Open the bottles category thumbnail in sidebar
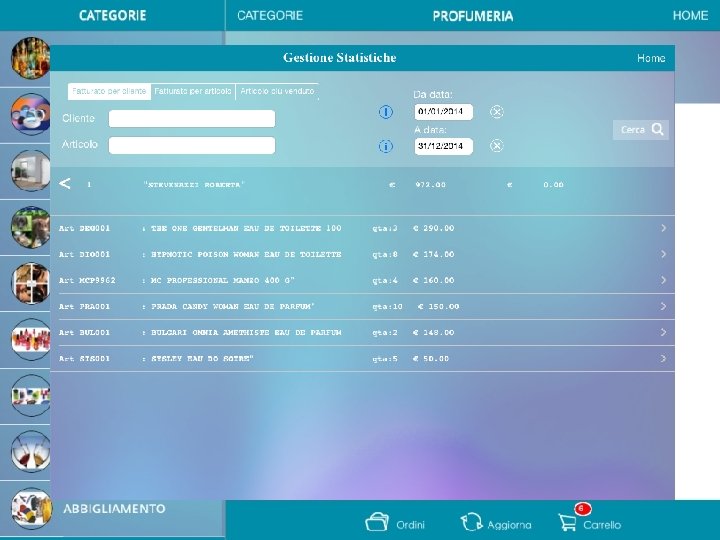 tap(30, 58)
